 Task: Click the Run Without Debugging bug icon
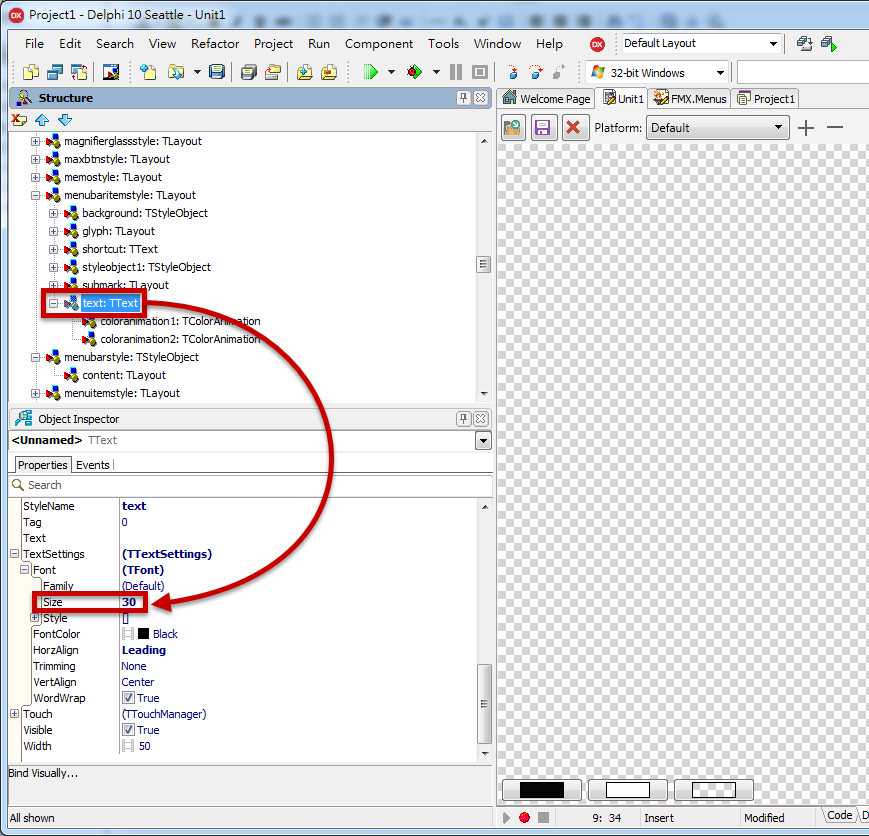pos(414,72)
